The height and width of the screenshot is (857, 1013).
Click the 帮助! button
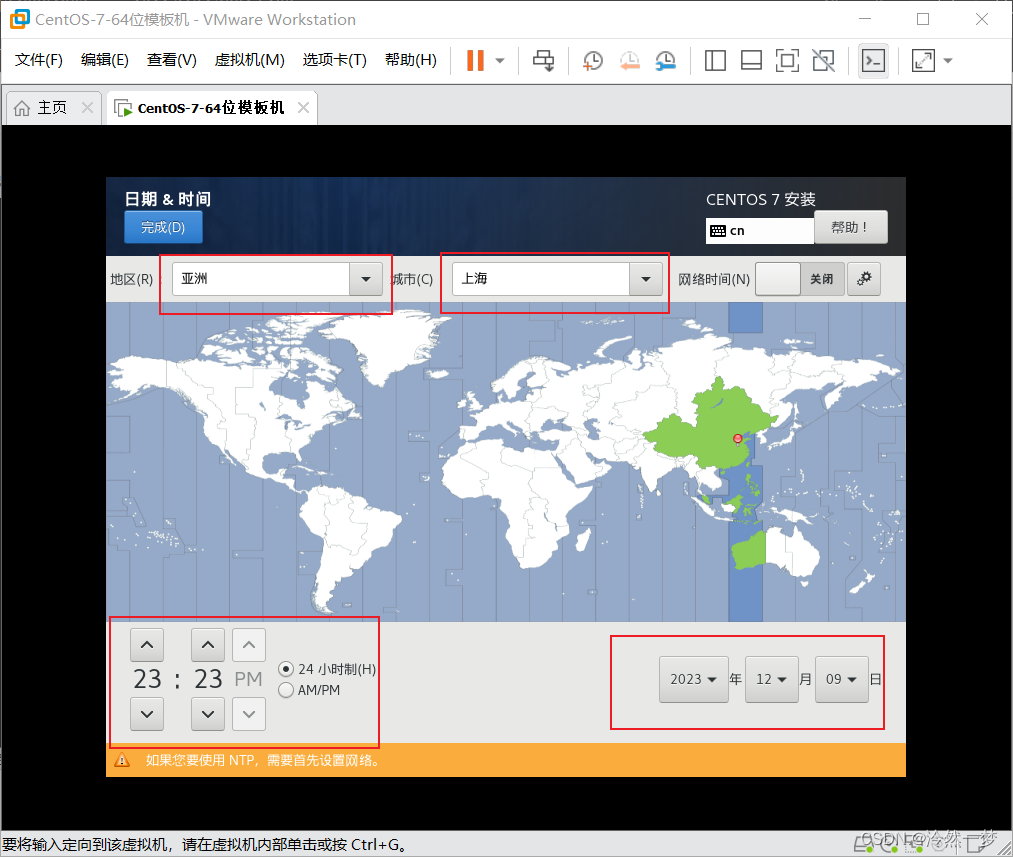[850, 227]
